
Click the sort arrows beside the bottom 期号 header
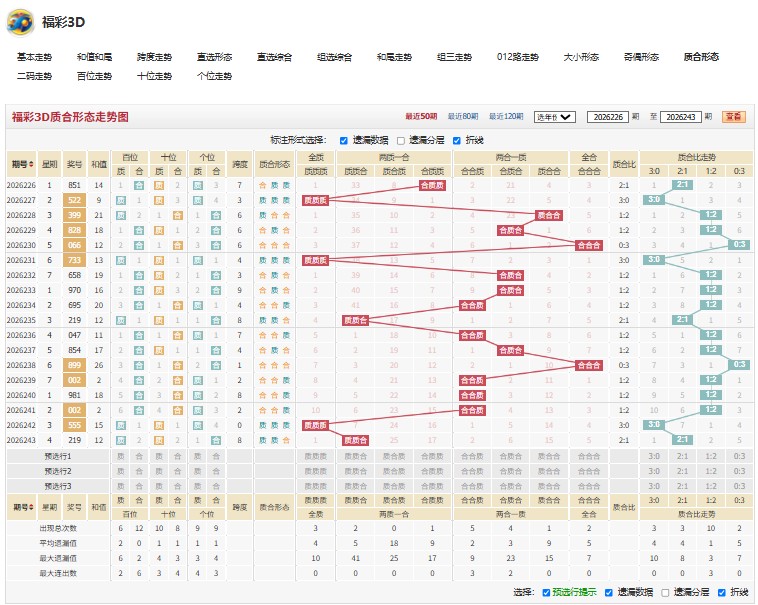pyautogui.click(x=31, y=507)
